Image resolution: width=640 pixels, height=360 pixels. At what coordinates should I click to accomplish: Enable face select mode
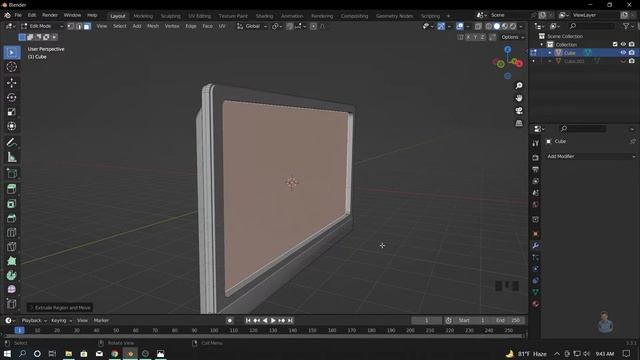tap(87, 26)
